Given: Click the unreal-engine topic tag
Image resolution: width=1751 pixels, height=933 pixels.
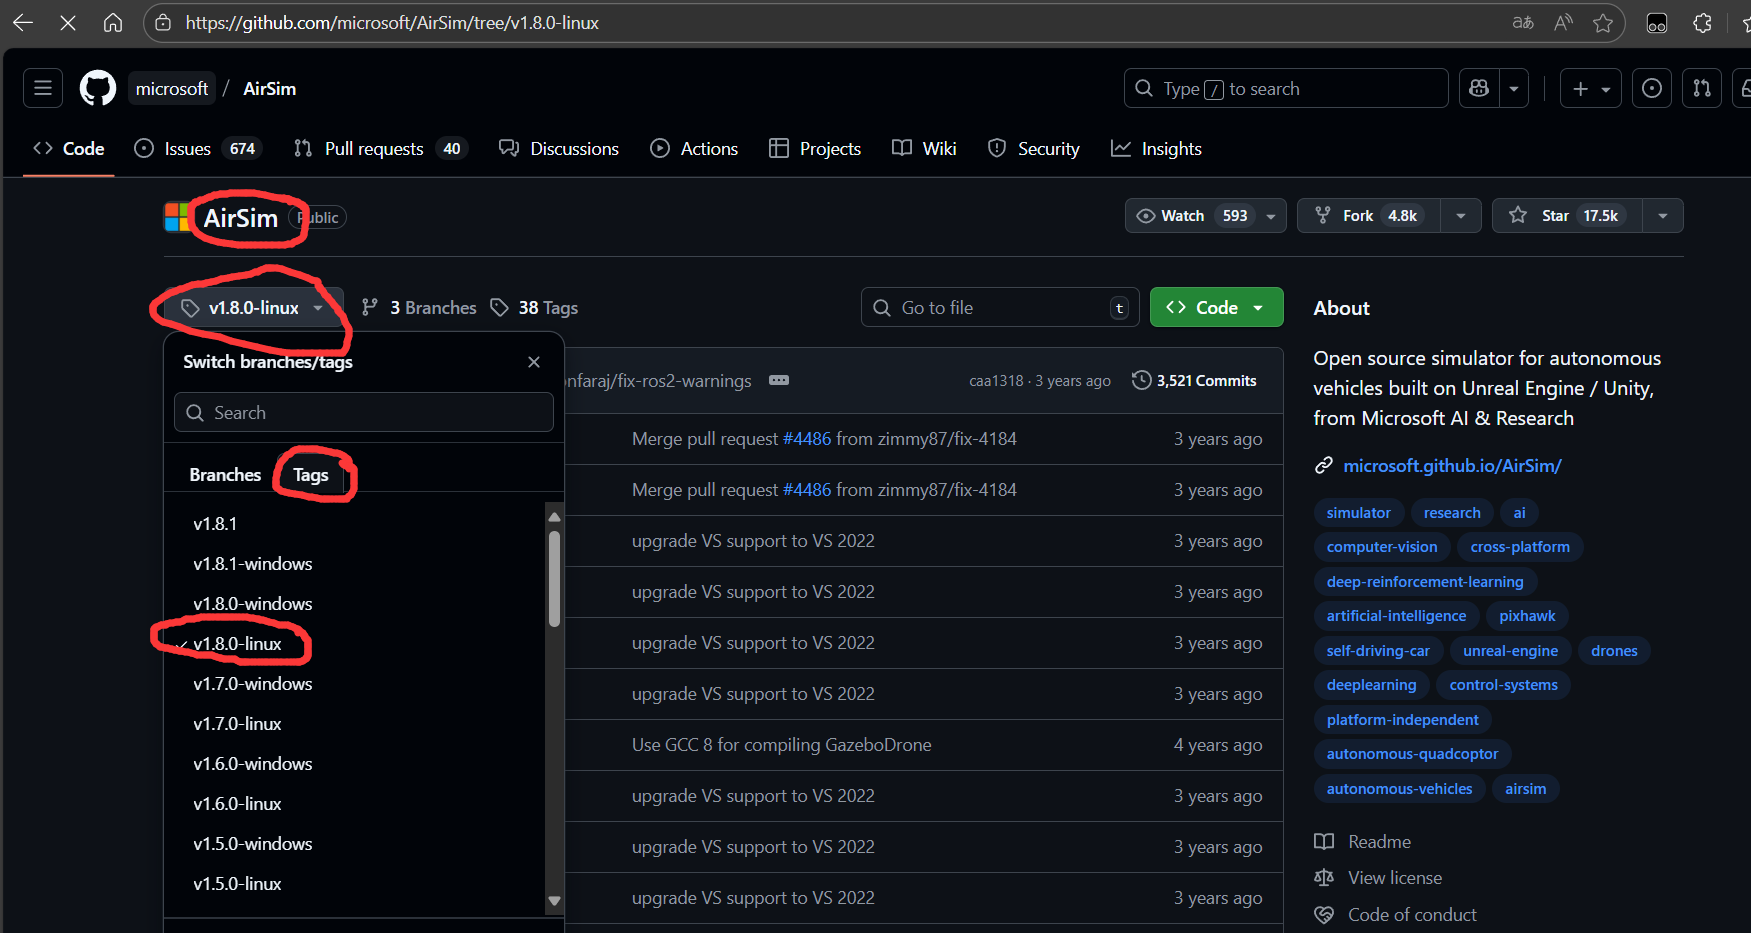Looking at the screenshot, I should click(1510, 650).
